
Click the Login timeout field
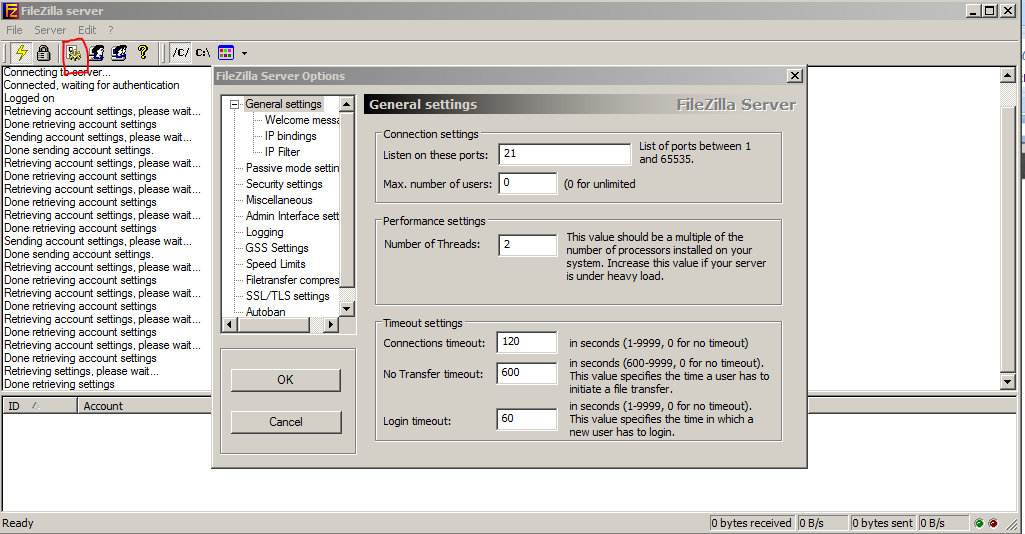click(527, 418)
